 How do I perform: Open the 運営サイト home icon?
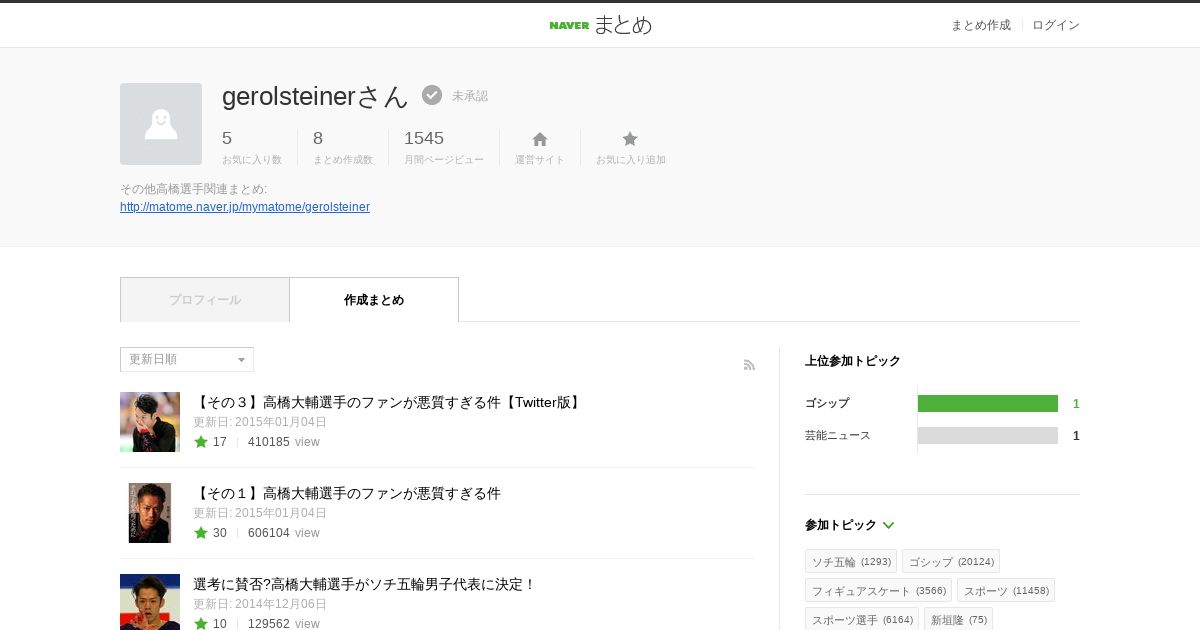540,139
